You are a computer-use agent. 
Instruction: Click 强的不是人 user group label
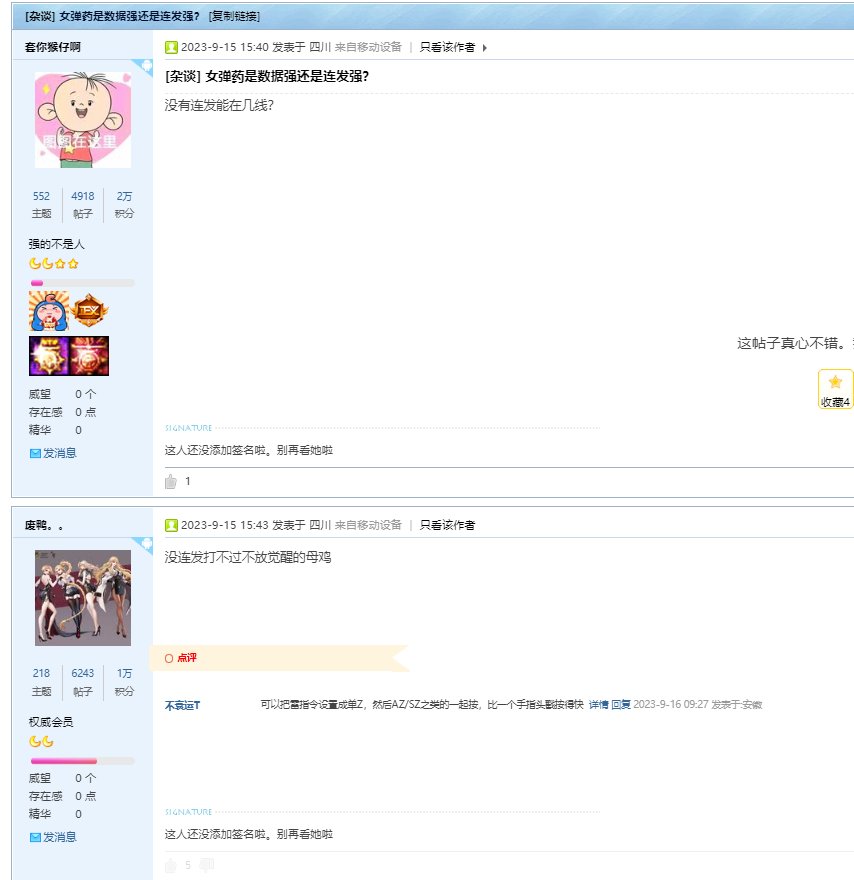(57, 244)
